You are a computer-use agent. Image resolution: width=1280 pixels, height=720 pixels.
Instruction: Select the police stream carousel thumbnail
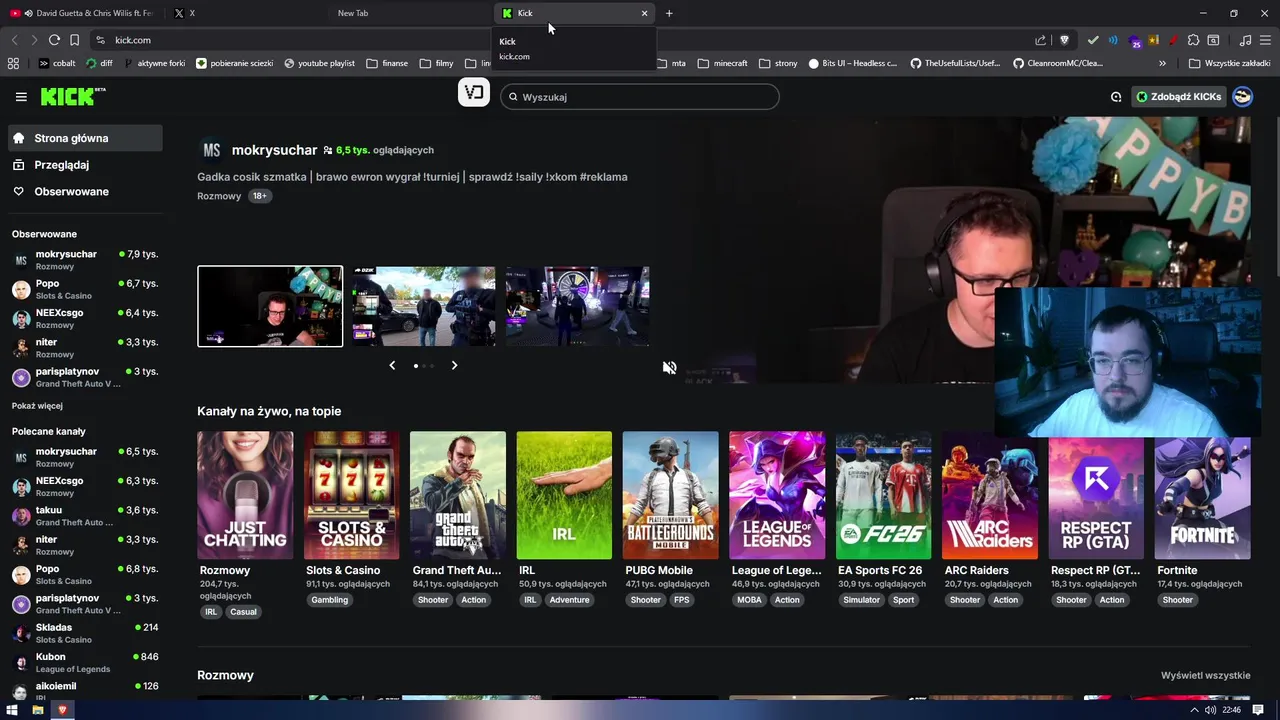click(424, 306)
